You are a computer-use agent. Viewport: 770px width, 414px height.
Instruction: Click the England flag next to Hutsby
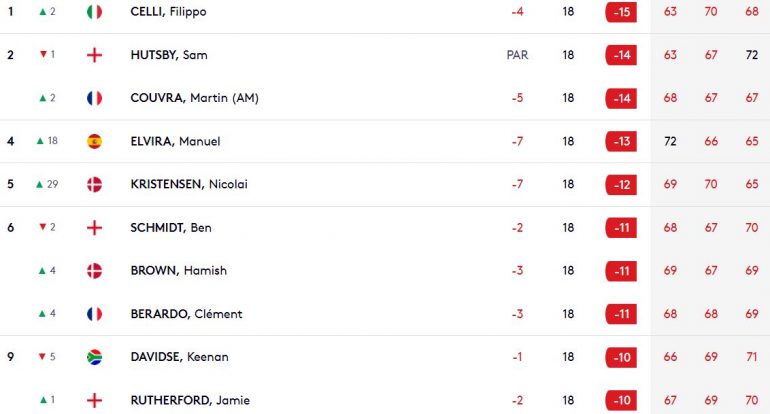[x=94, y=55]
